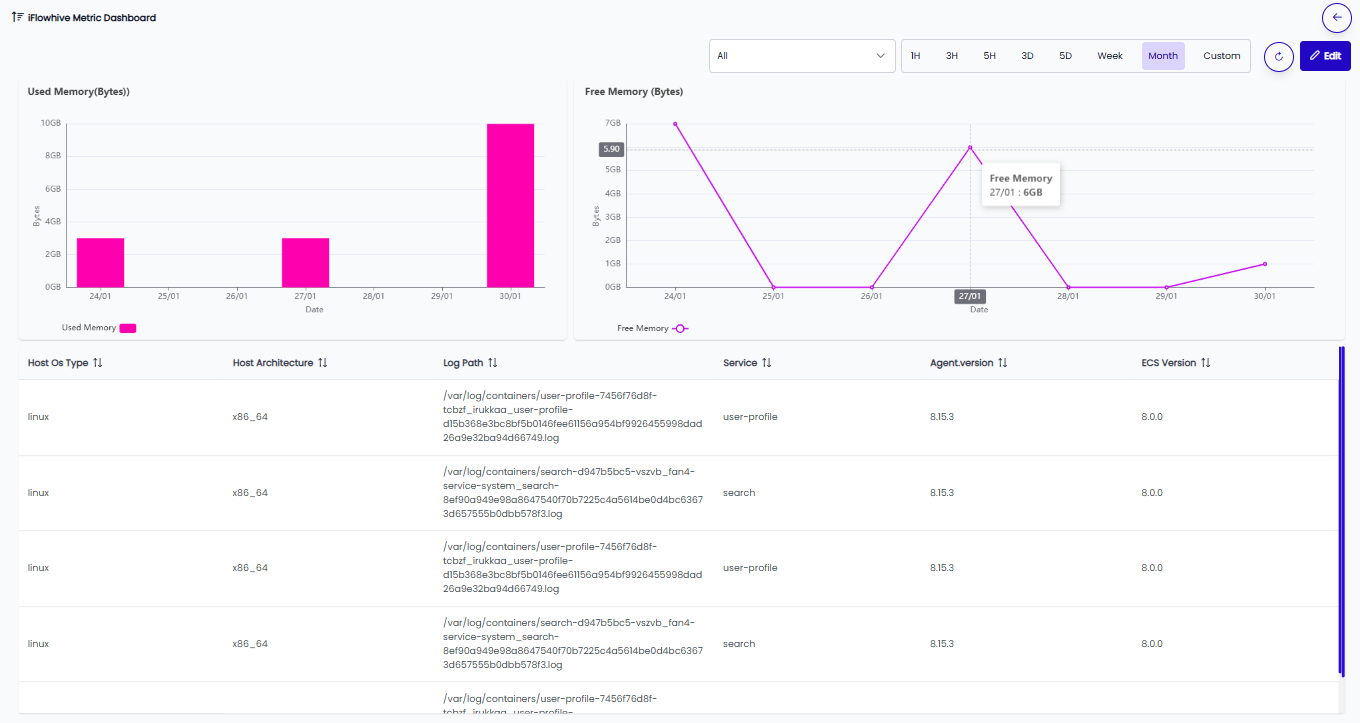Image resolution: width=1360 pixels, height=723 pixels.
Task: Click the Edit button
Action: point(1325,56)
